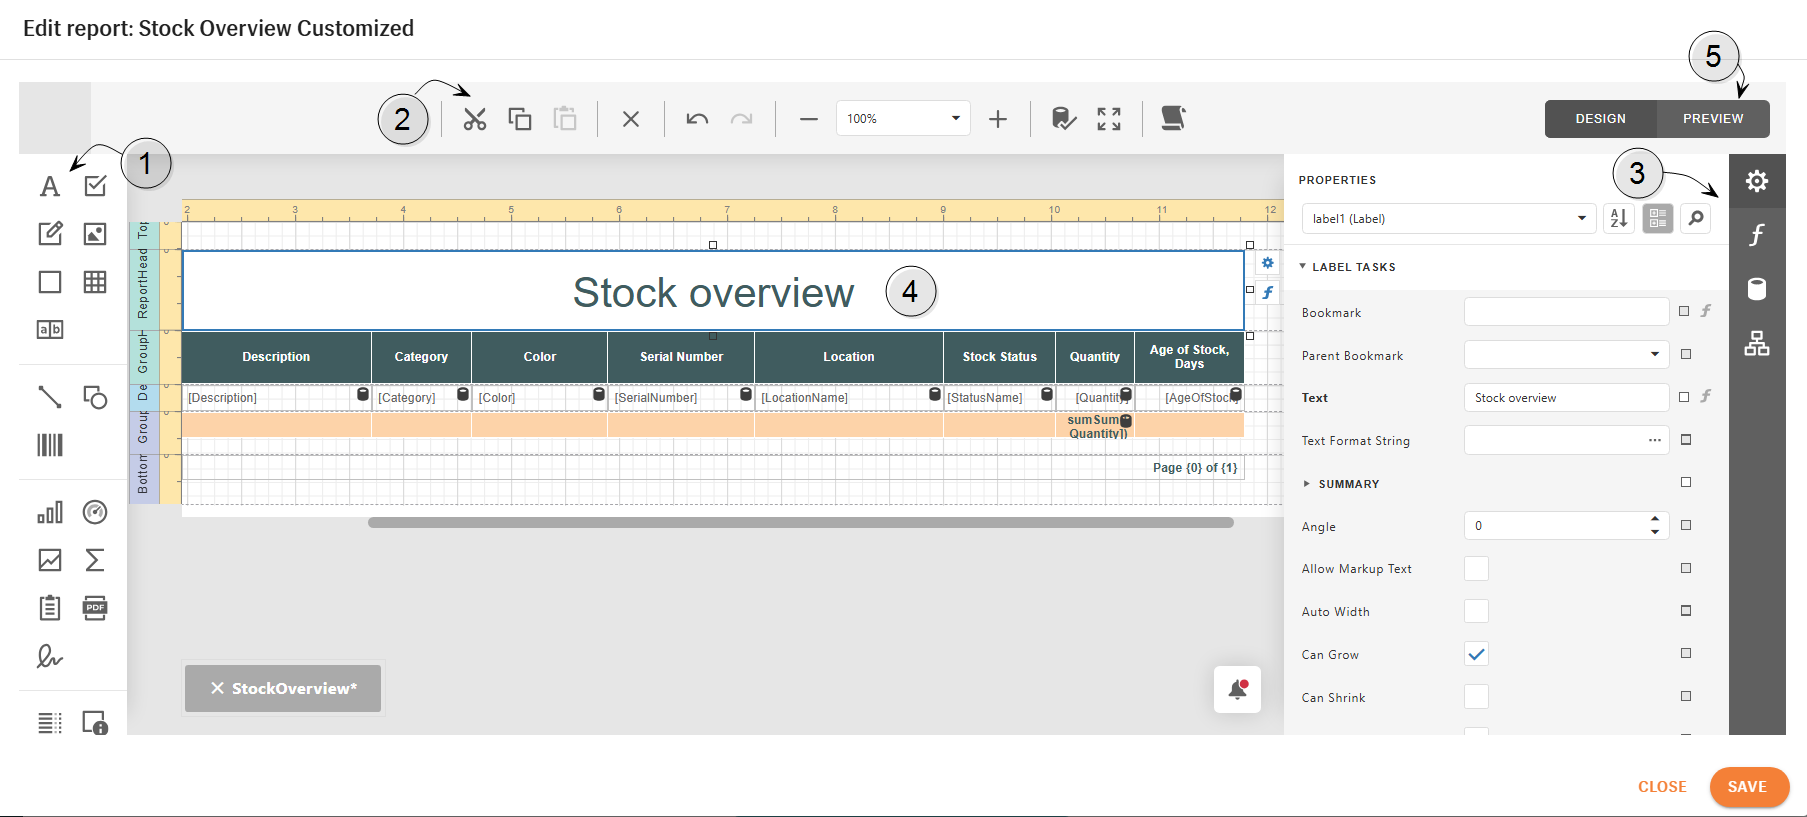Viewport: 1807px width, 817px height.
Task: Switch to the Preview tab
Action: point(1712,118)
